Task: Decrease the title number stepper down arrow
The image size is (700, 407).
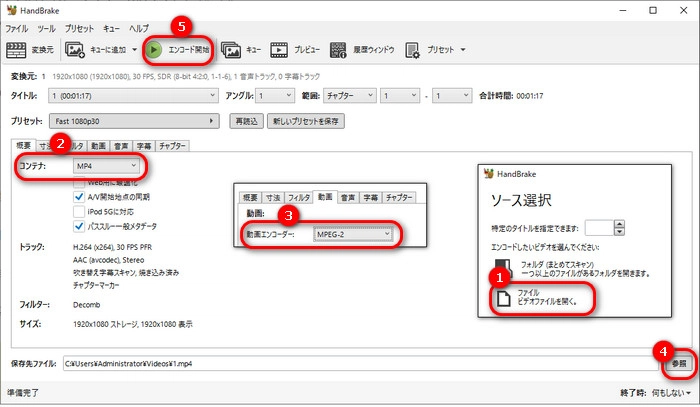Action: coord(619,232)
